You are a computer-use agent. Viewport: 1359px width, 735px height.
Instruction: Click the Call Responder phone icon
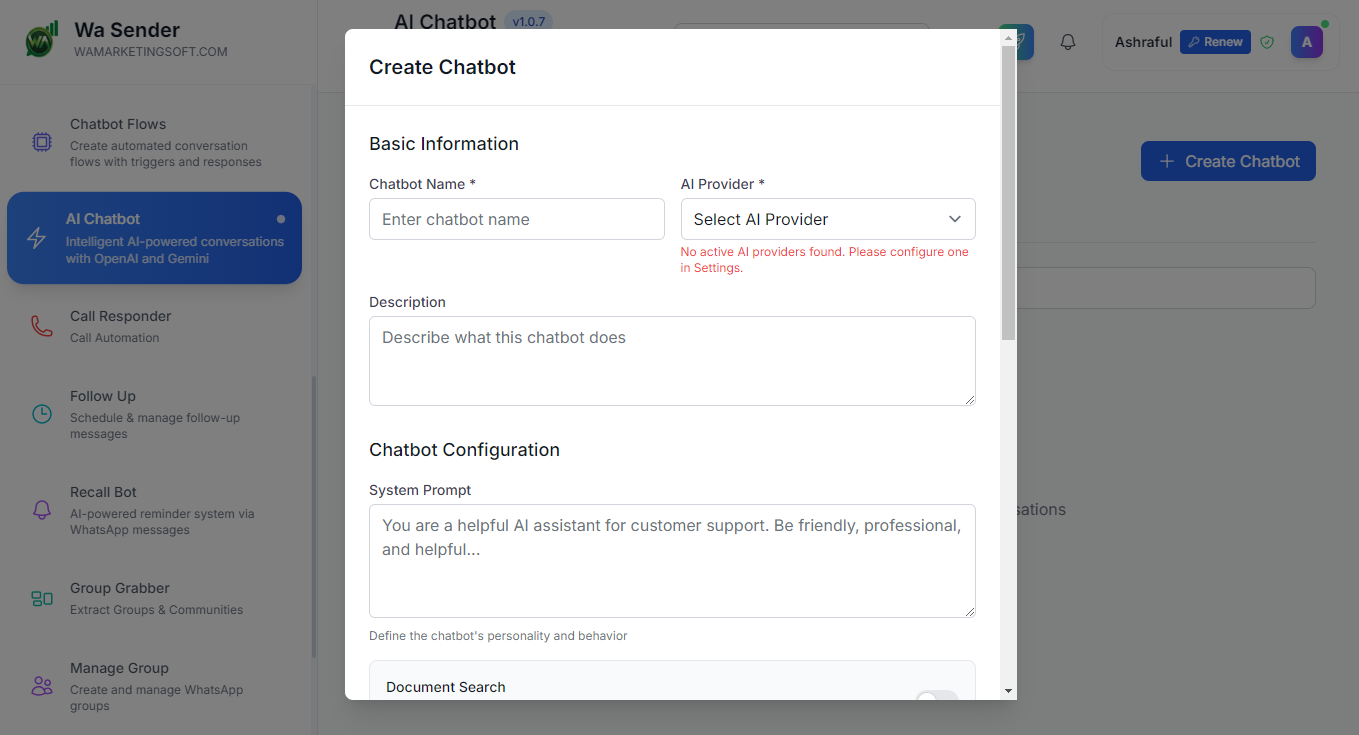tap(42, 326)
